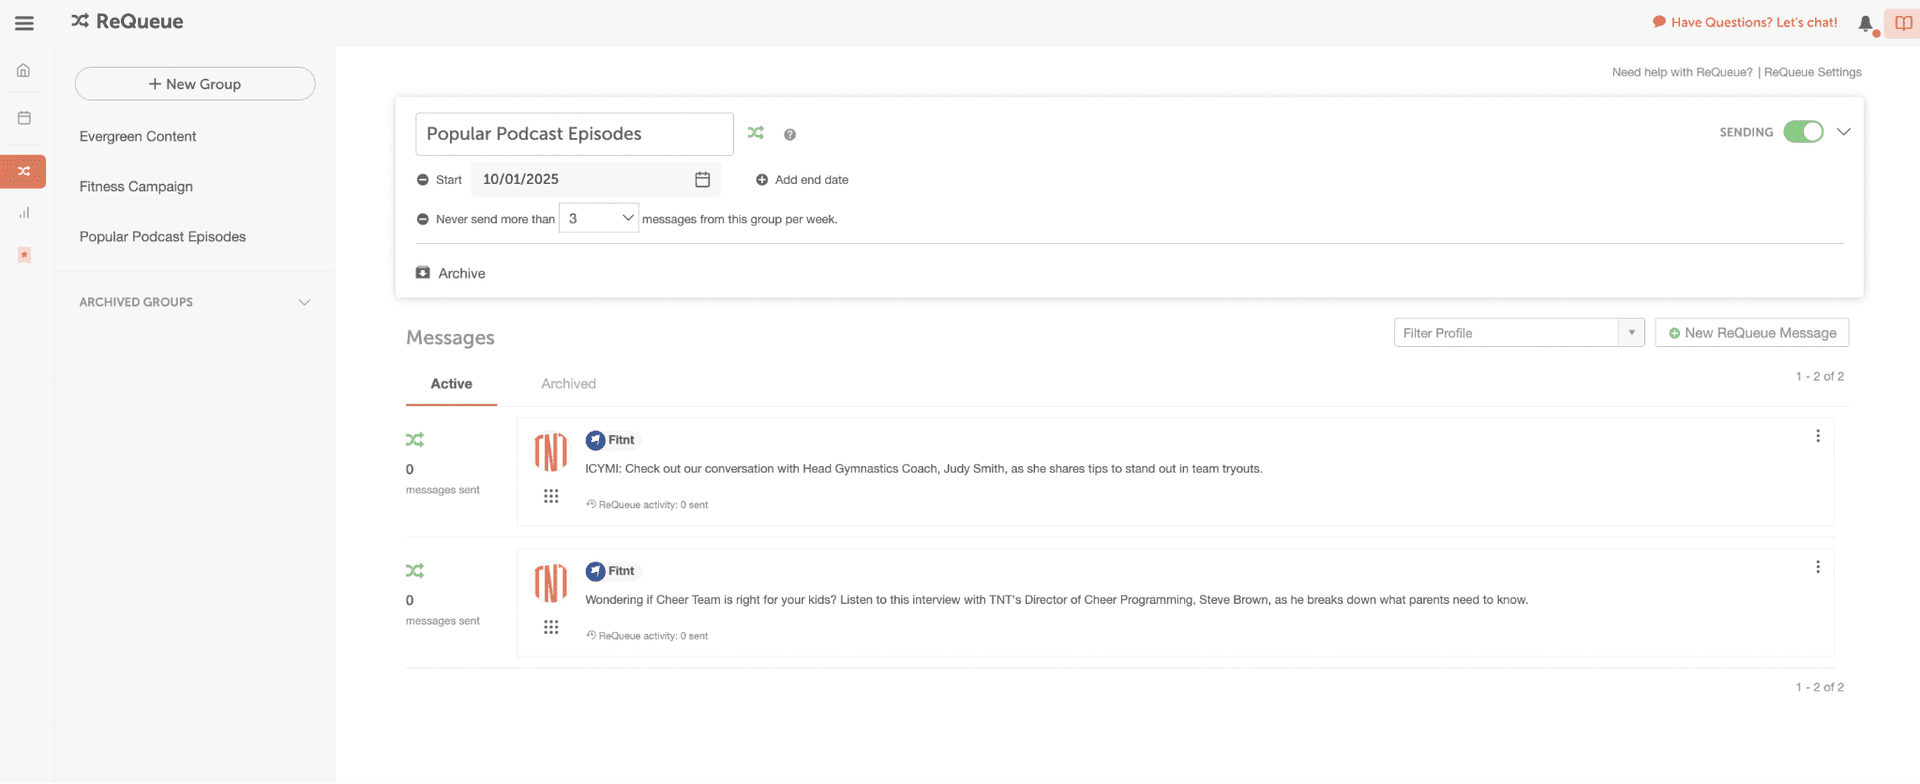Open the hamburger menu
This screenshot has width=1920, height=784.
pyautogui.click(x=24, y=23)
